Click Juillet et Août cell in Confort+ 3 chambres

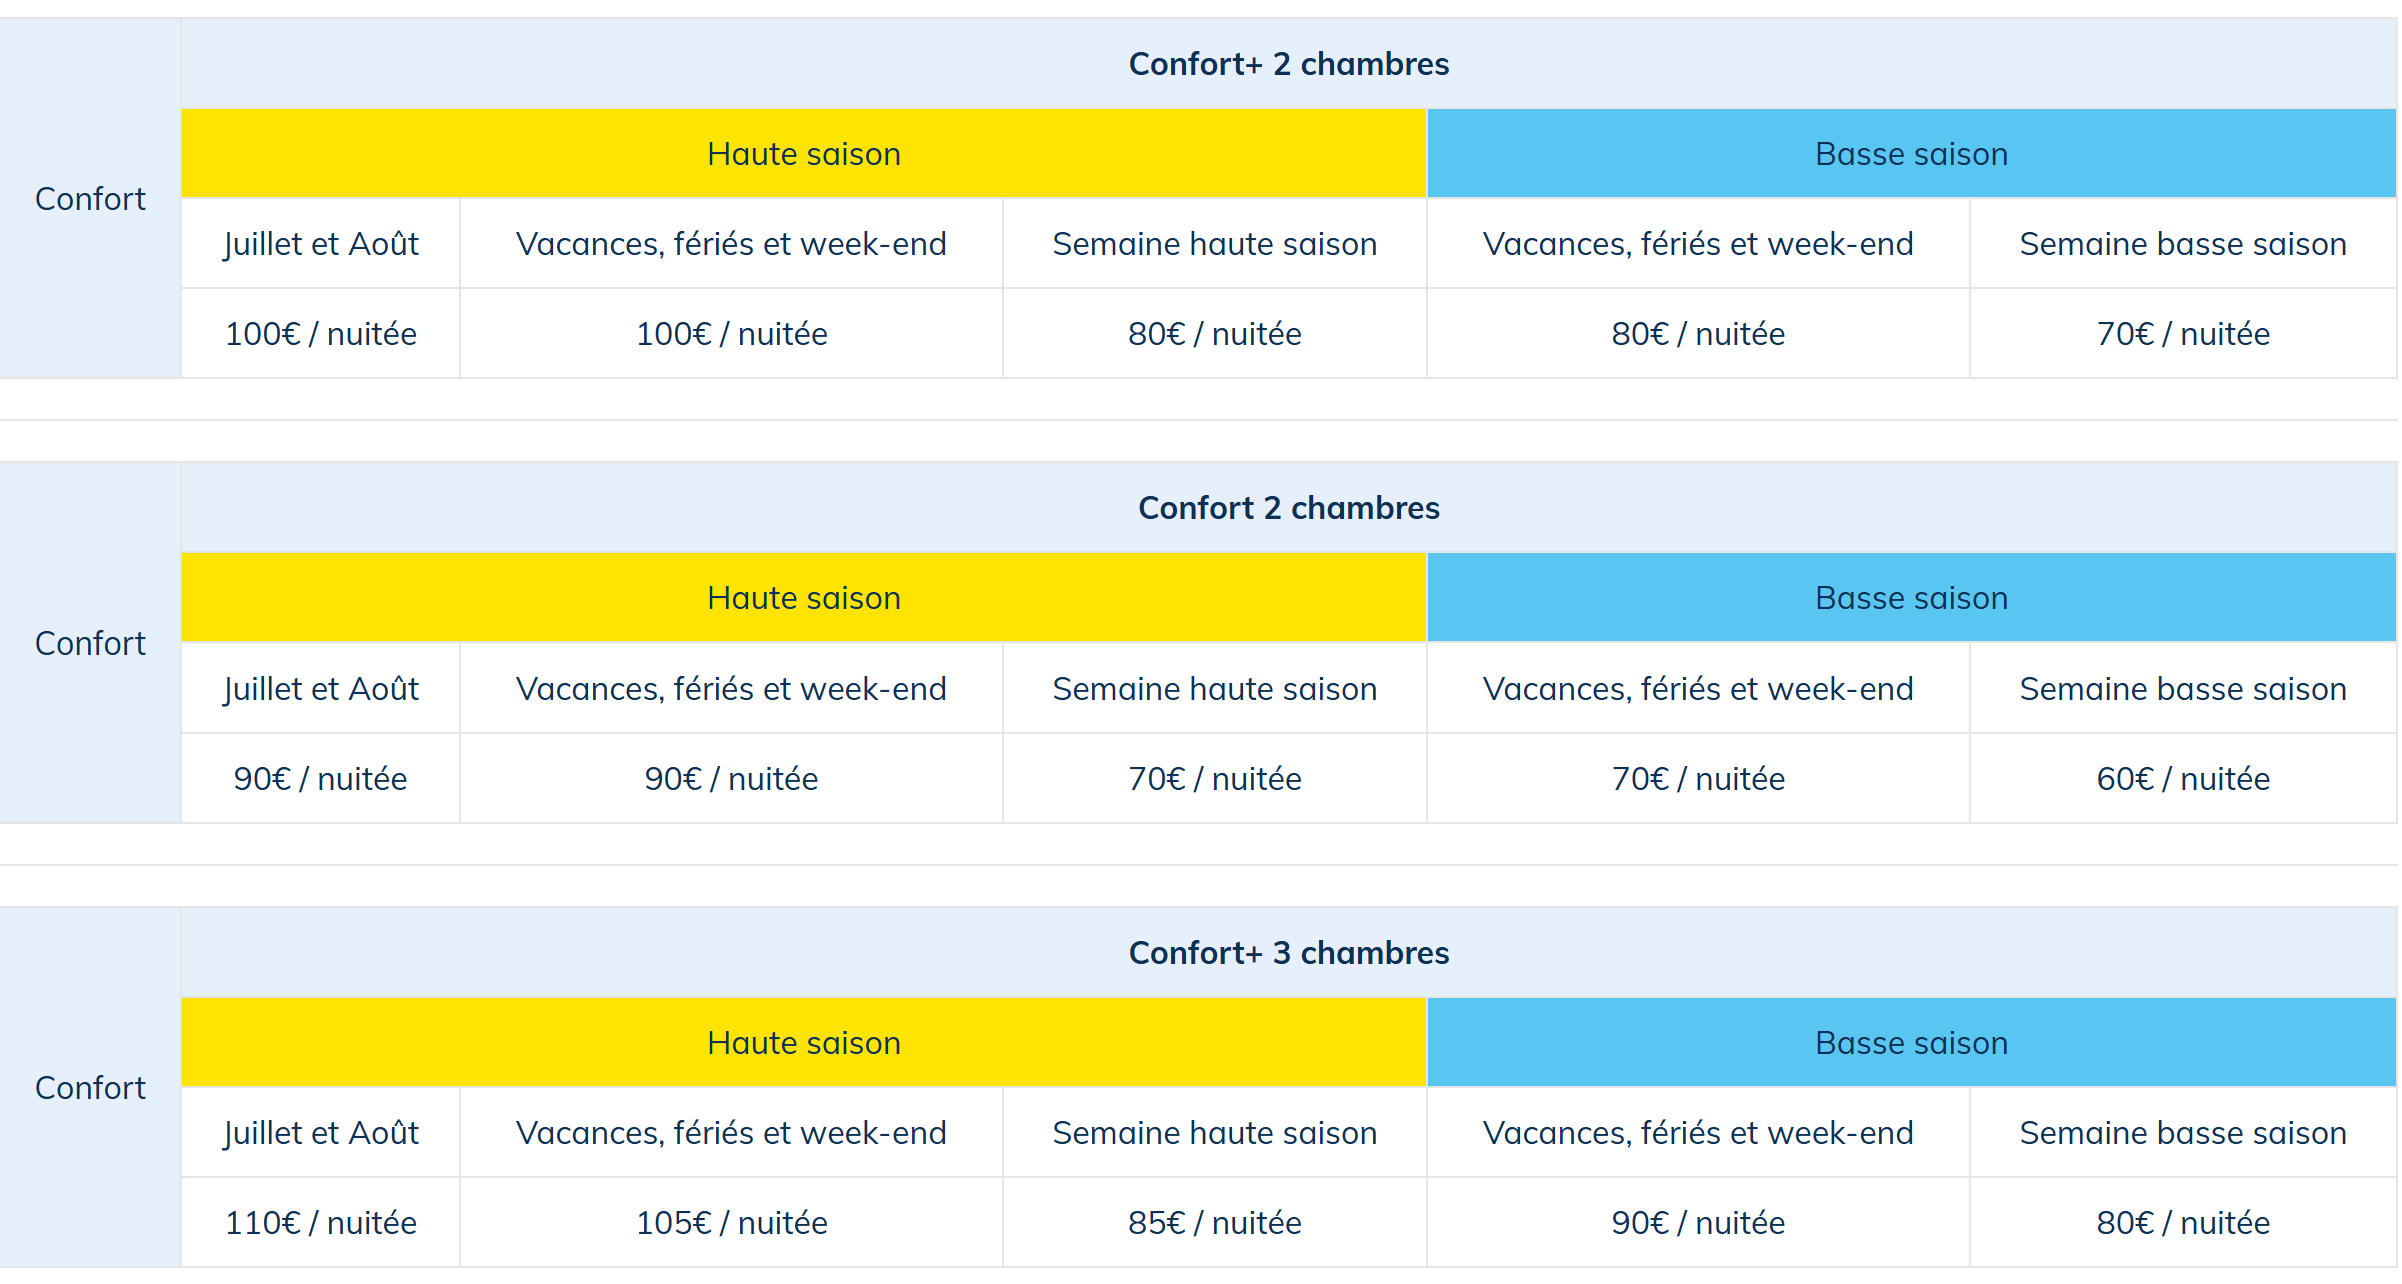pyautogui.click(x=320, y=1133)
